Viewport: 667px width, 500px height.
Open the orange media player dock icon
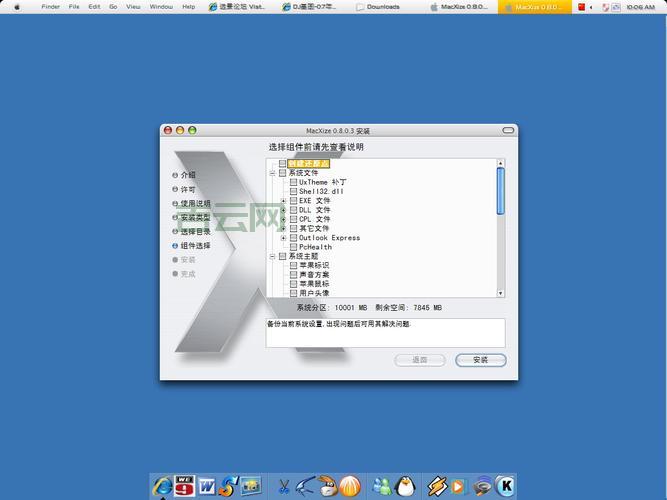459,487
